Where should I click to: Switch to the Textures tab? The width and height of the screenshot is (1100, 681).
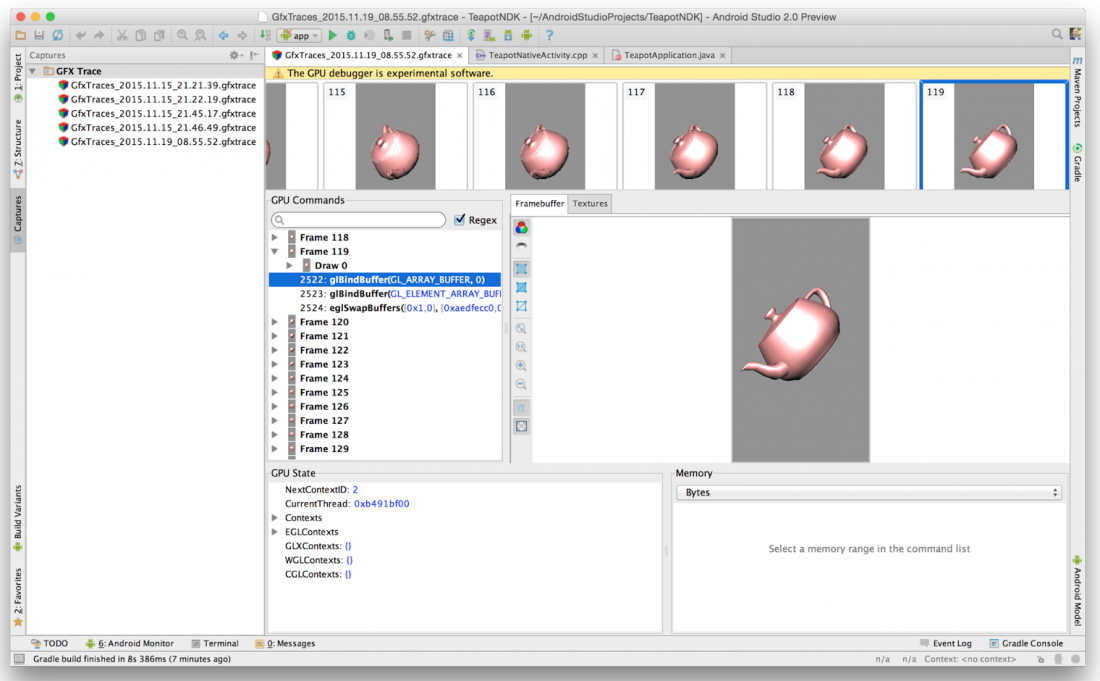tap(590, 203)
